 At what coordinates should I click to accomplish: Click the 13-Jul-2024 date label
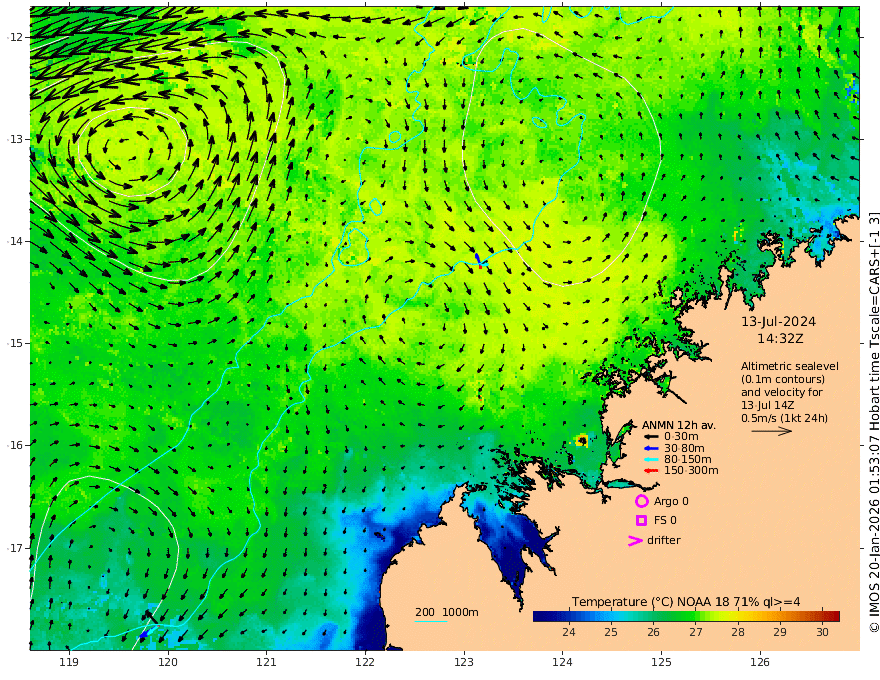click(778, 321)
